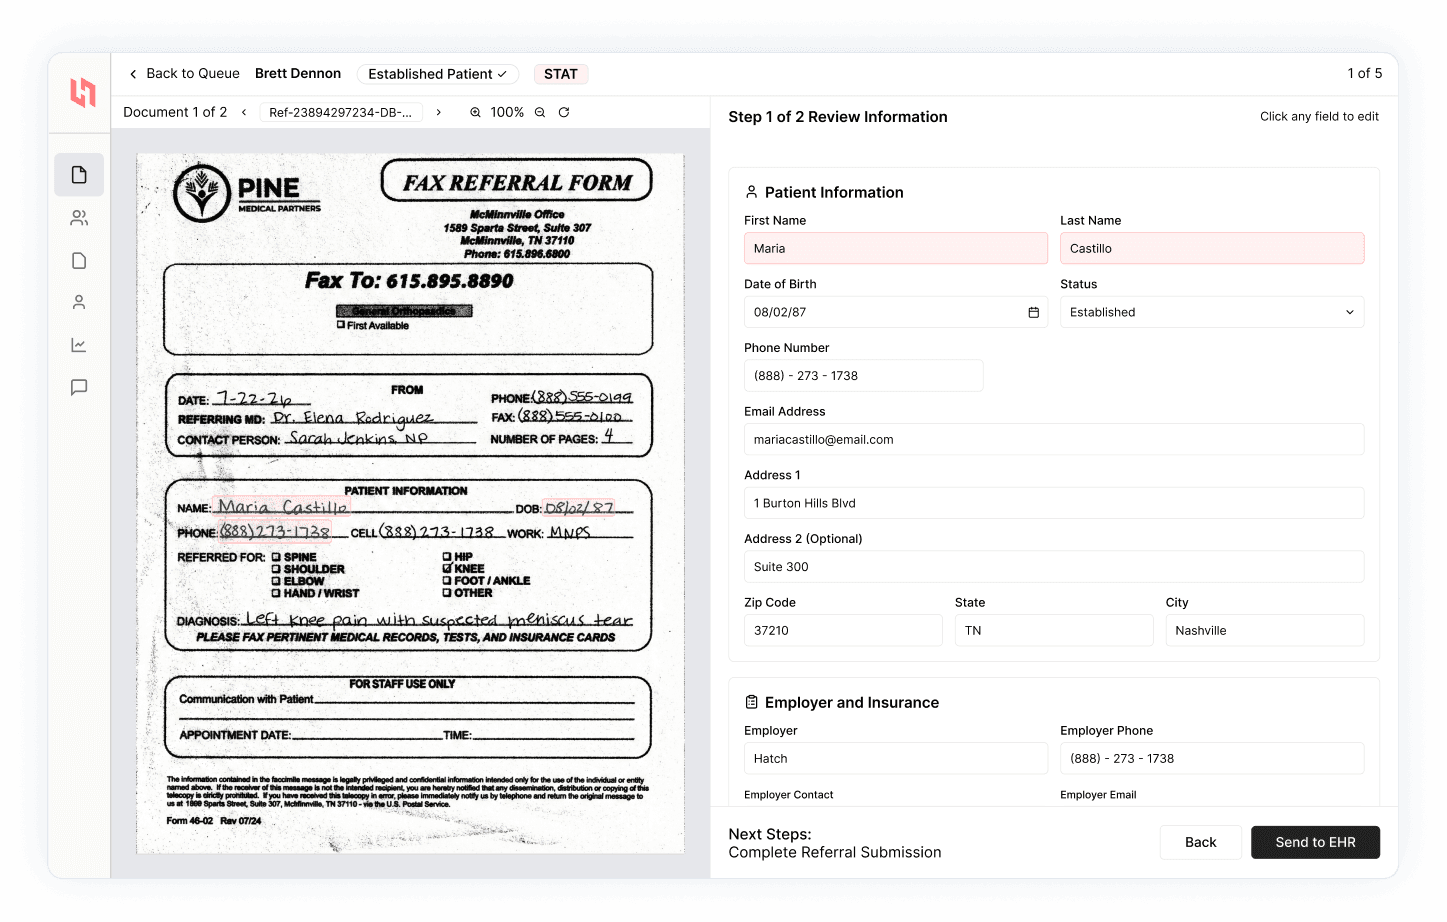1447x922 pixels.
Task: Edit the First Name field Maria
Action: point(896,248)
